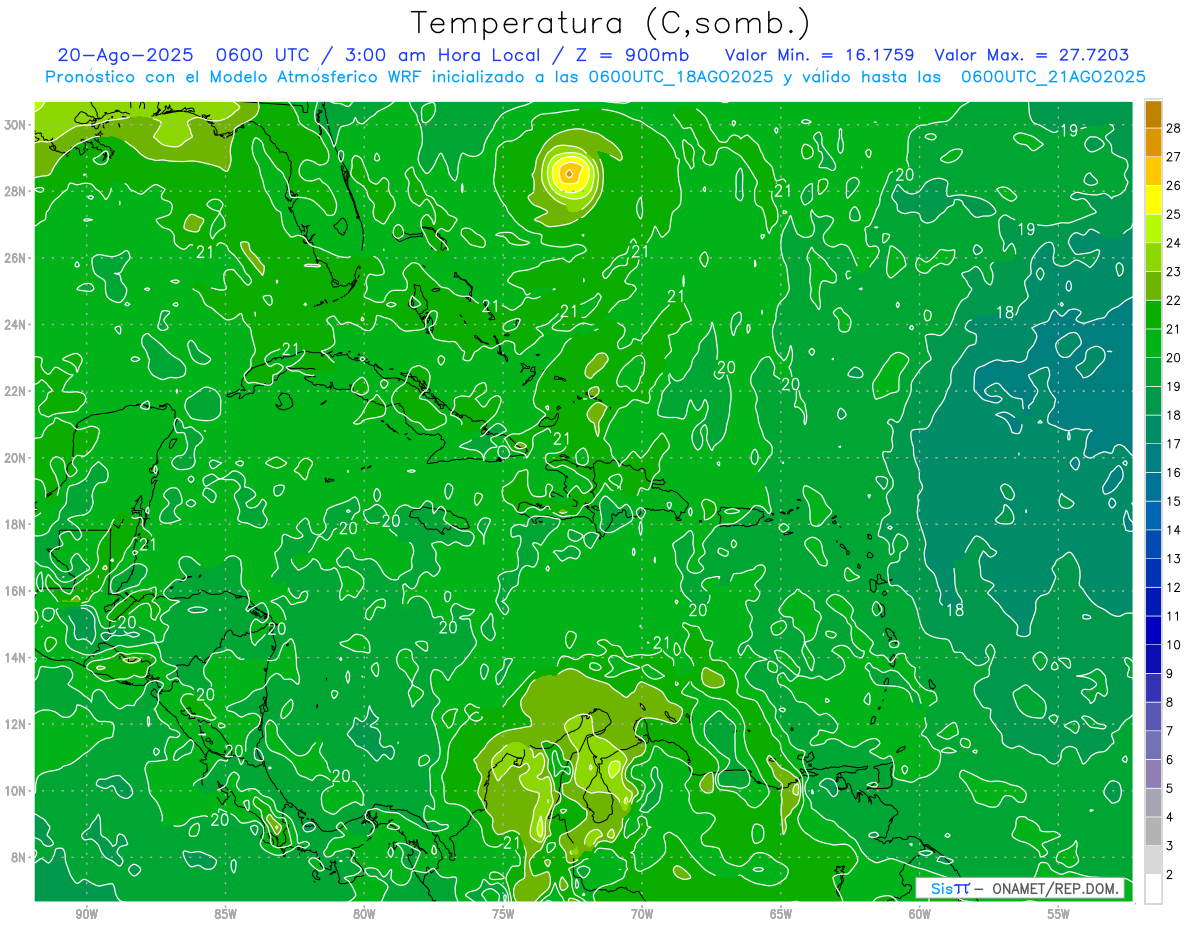Select the 'Valor Max. = 27.7203' readout
1200x927 pixels.
point(1032,55)
